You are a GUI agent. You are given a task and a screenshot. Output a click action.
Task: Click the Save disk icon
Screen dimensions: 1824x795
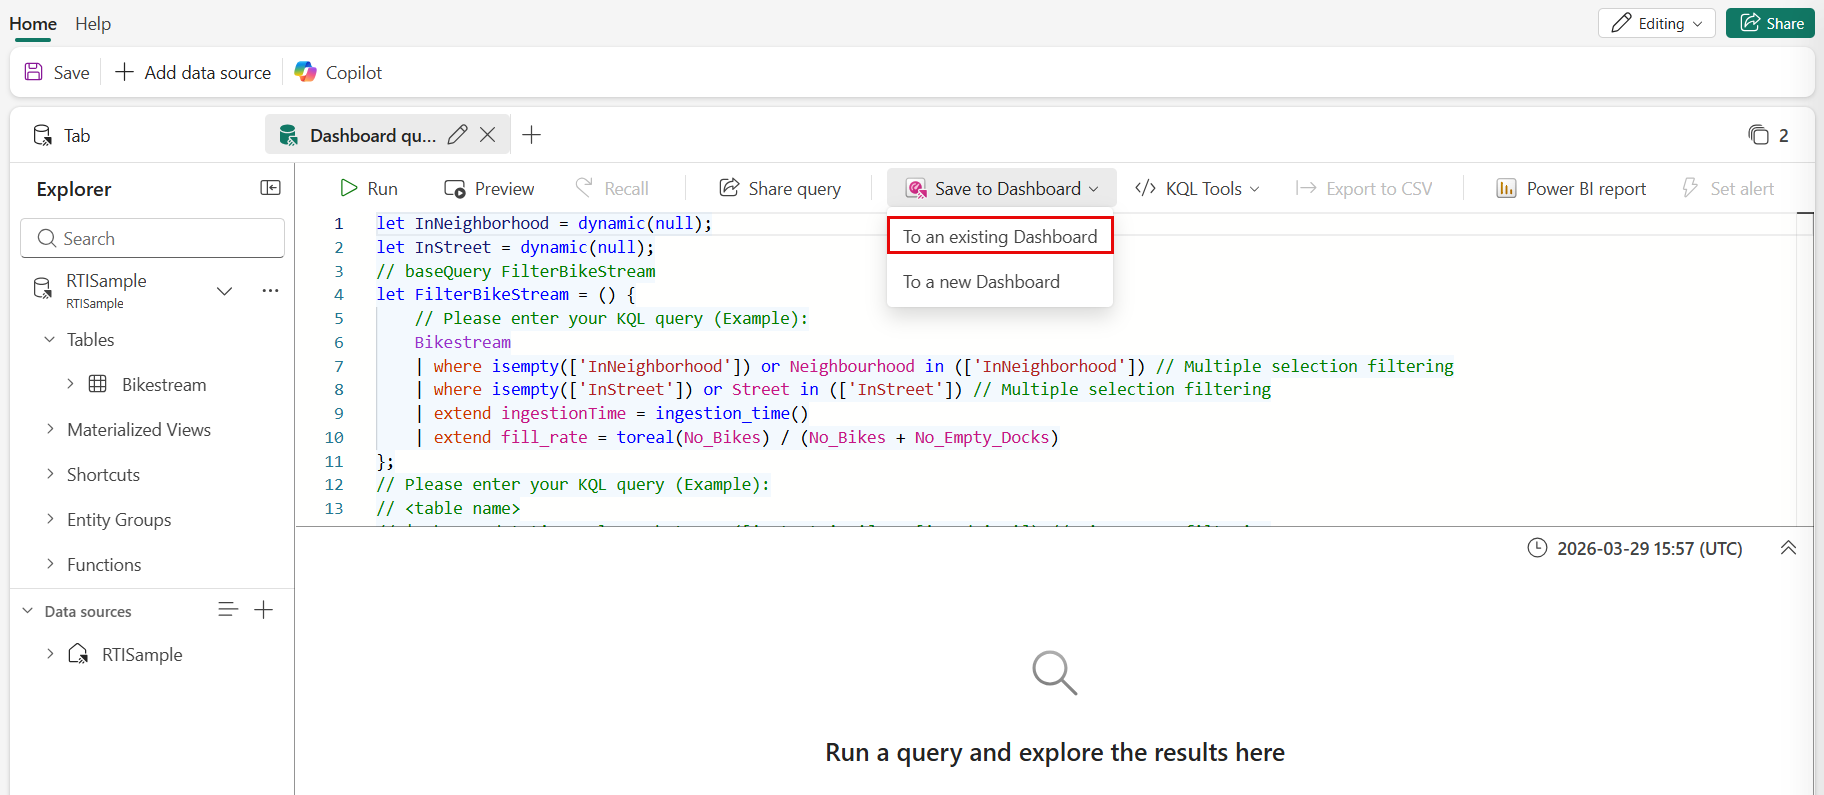click(34, 72)
